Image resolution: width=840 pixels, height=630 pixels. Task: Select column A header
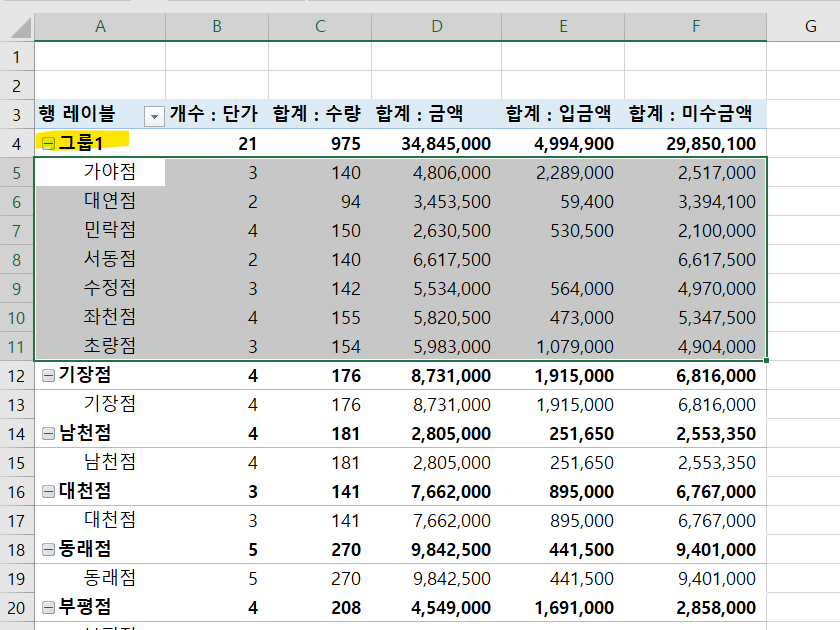tap(100, 26)
